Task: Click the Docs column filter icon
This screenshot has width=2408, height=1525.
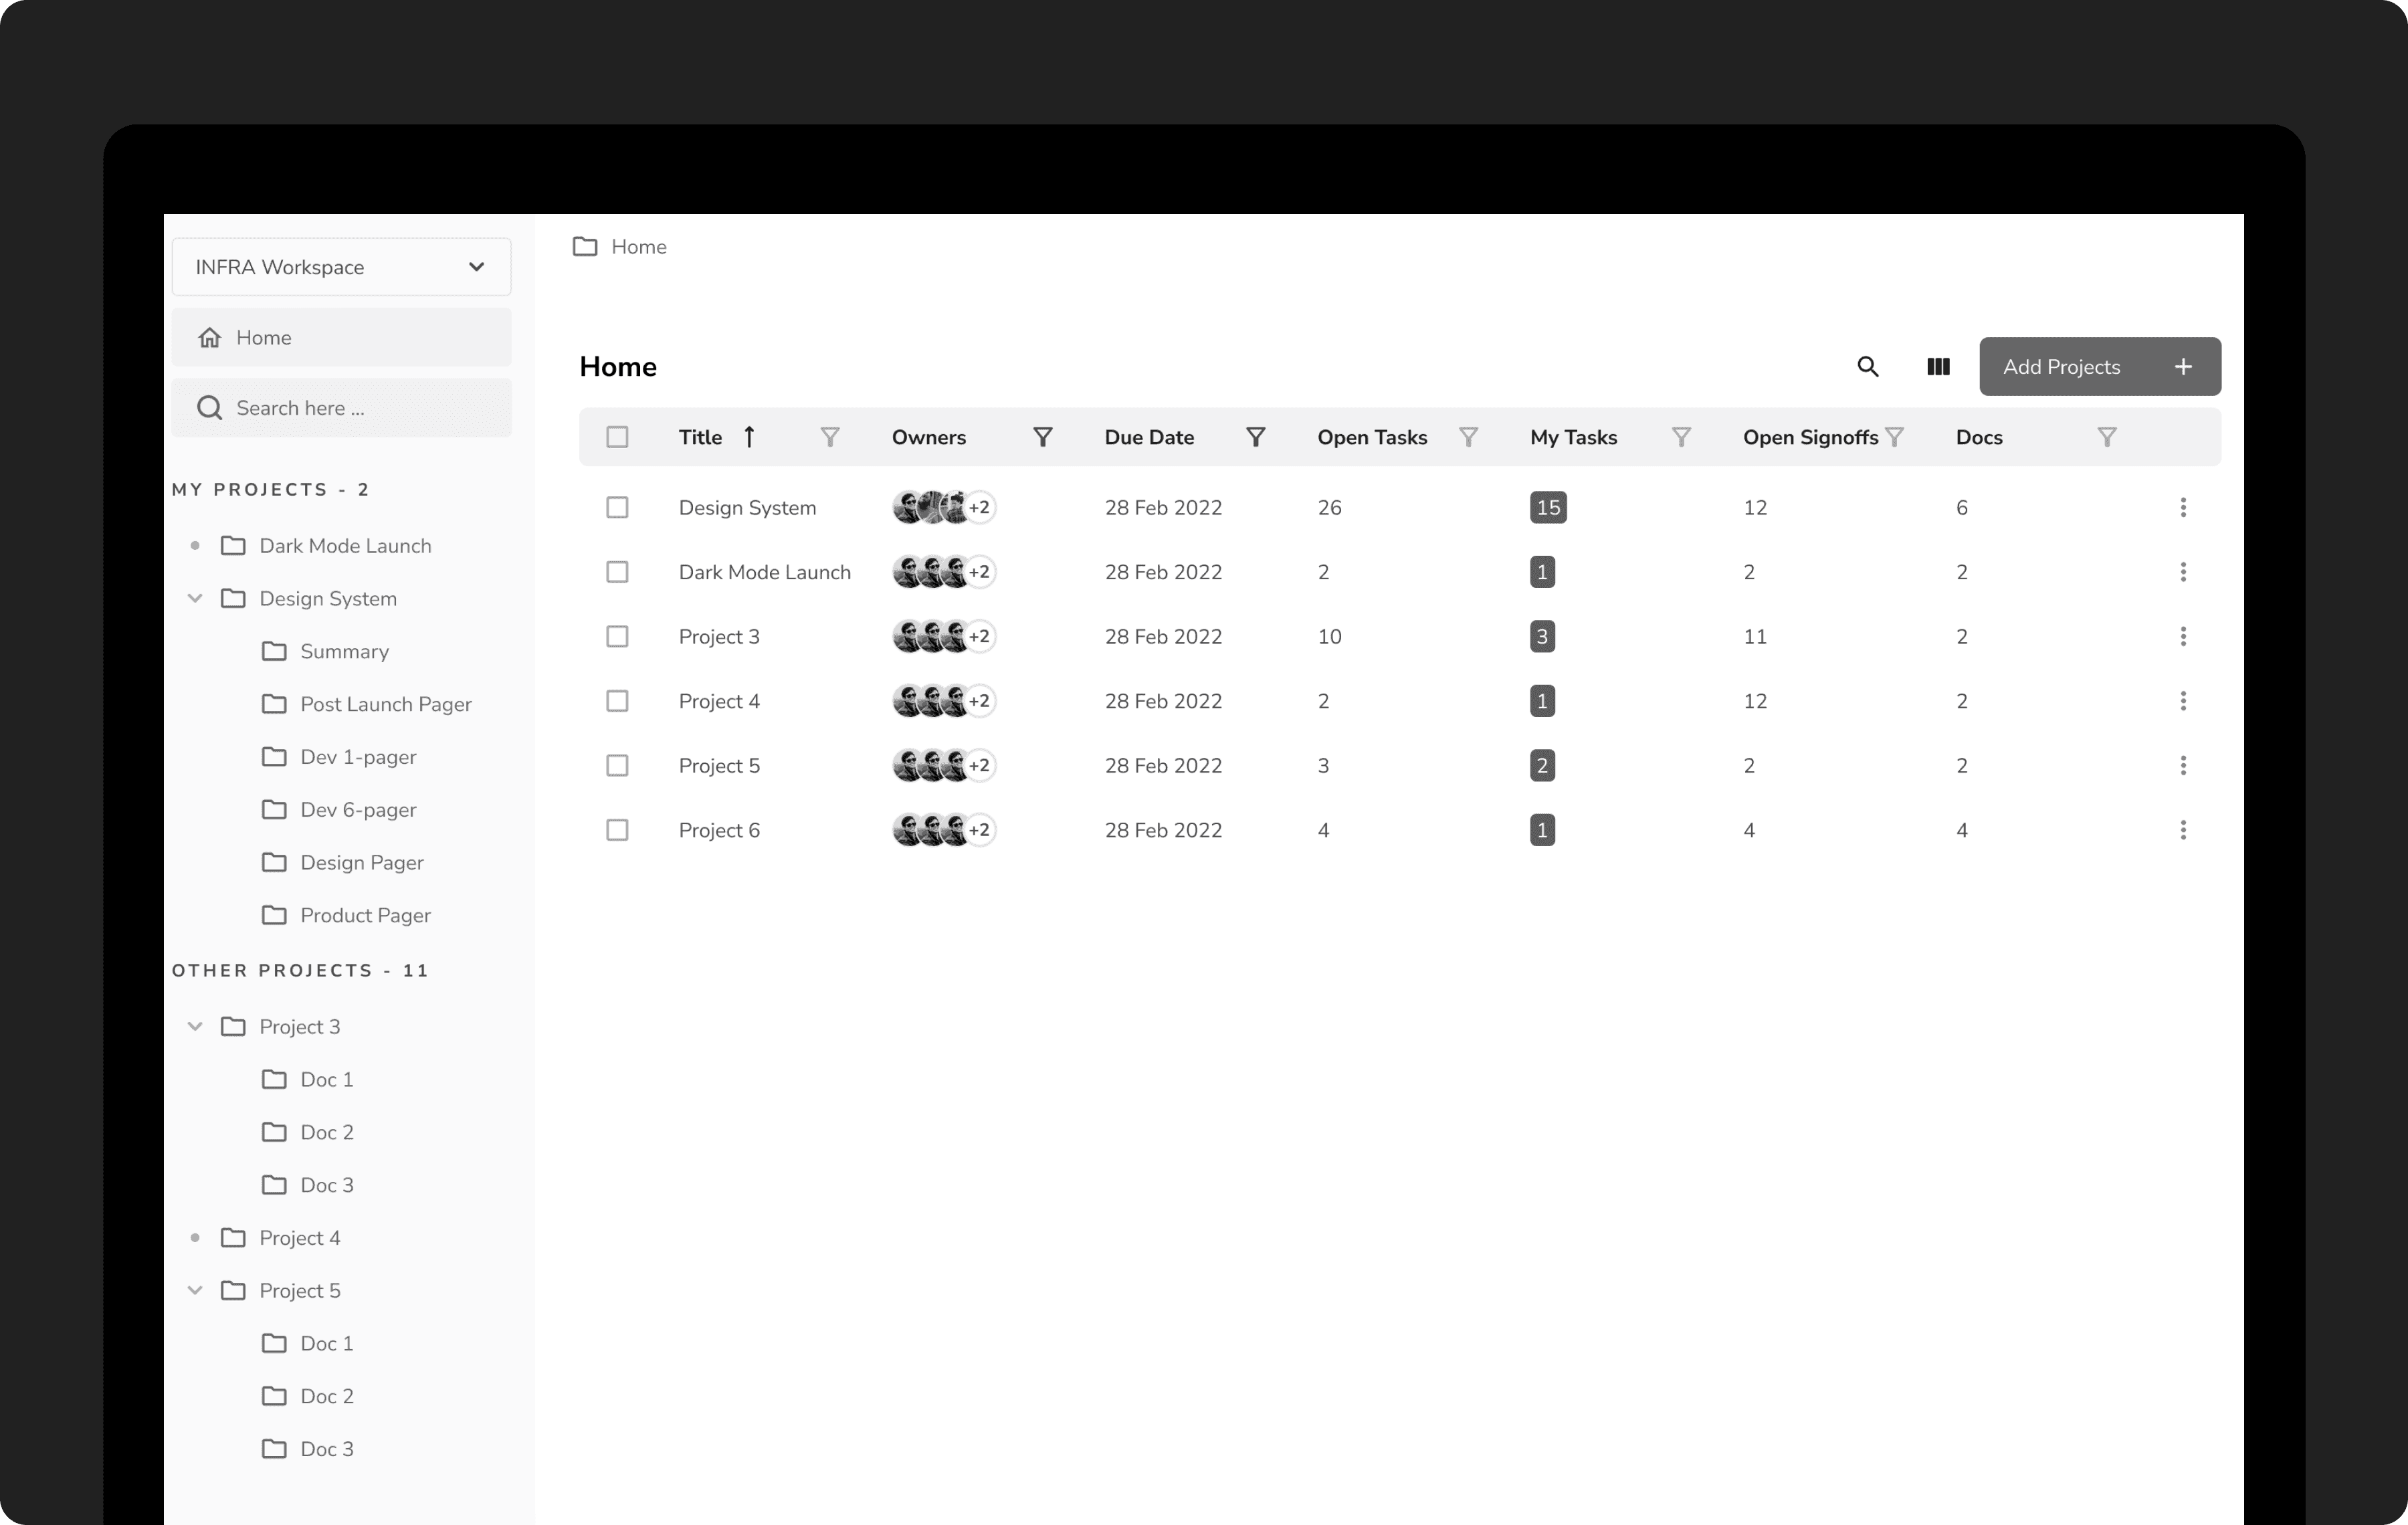Action: pyautogui.click(x=2106, y=437)
